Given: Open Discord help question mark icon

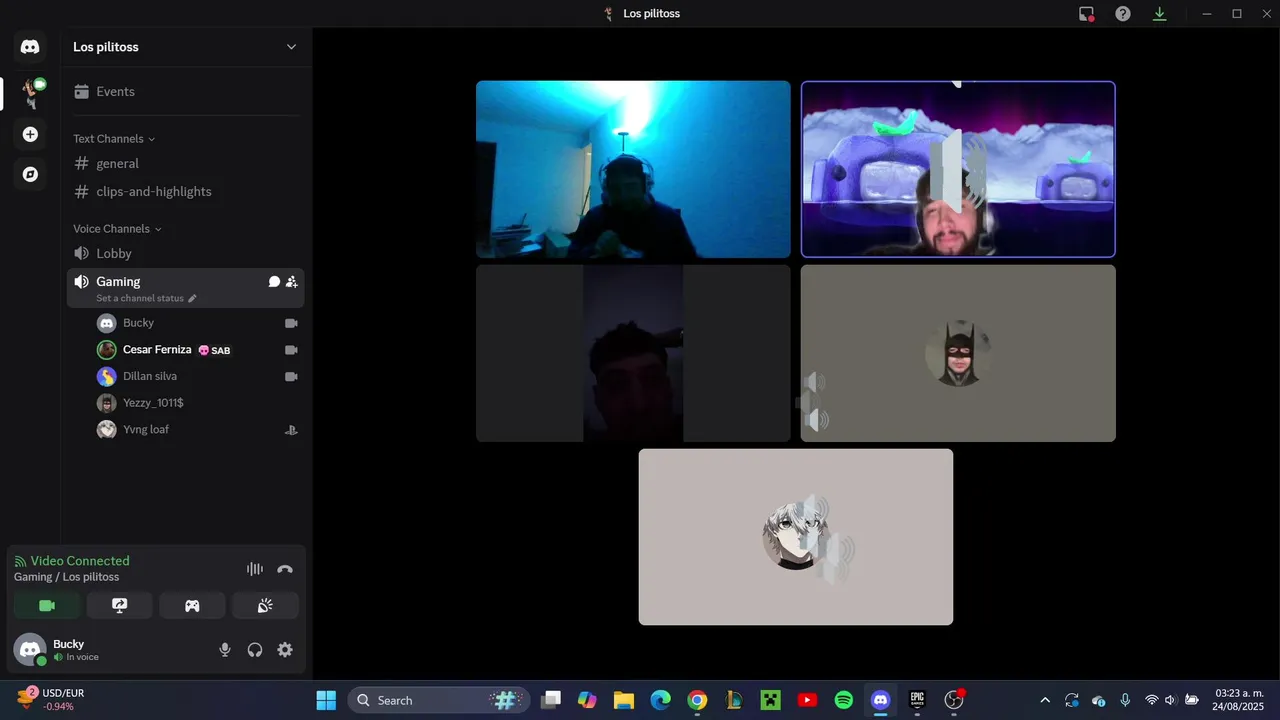Looking at the screenshot, I should coord(1123,14).
